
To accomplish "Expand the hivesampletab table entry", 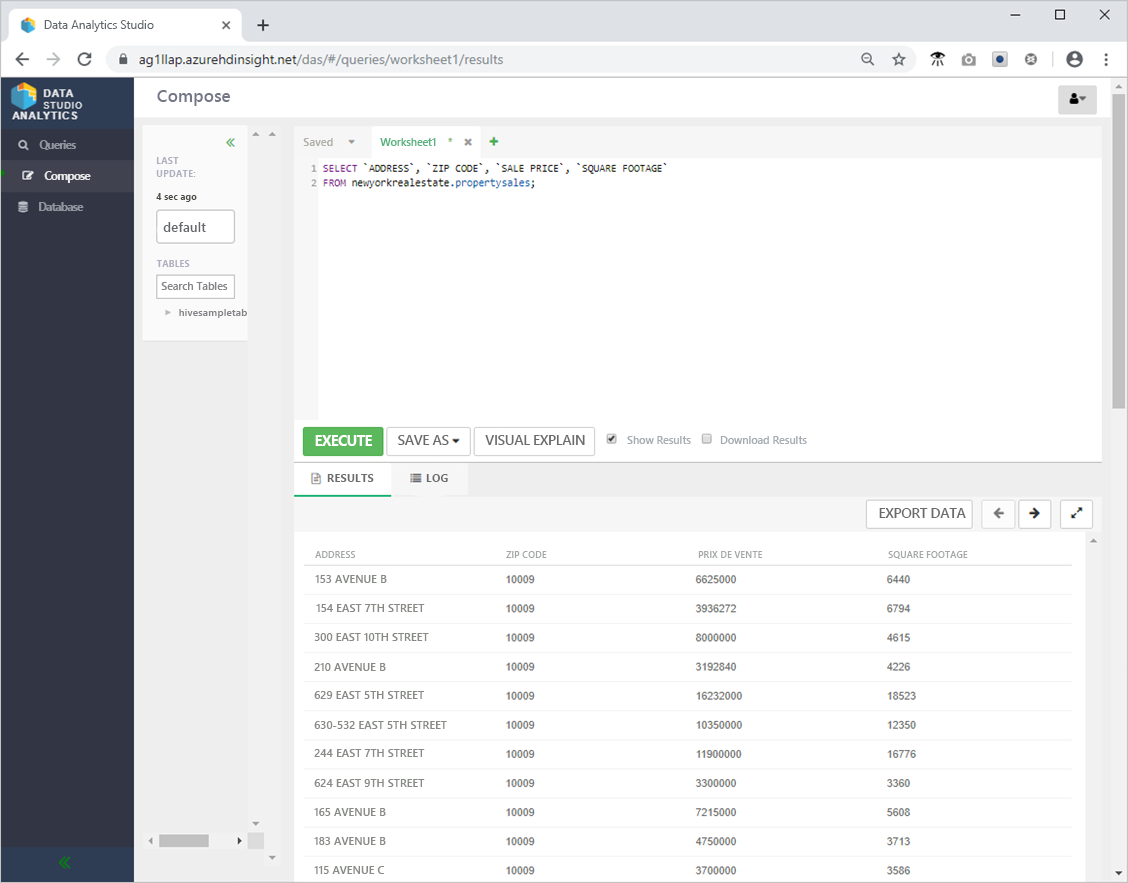I will click(x=167, y=312).
